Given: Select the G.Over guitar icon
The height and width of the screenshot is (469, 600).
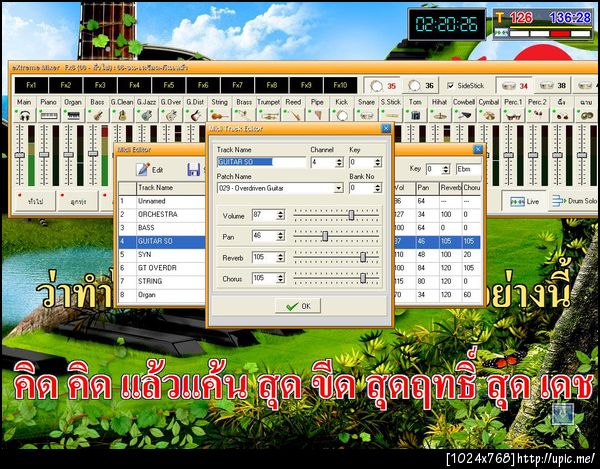Looking at the screenshot, I should click(x=171, y=115).
